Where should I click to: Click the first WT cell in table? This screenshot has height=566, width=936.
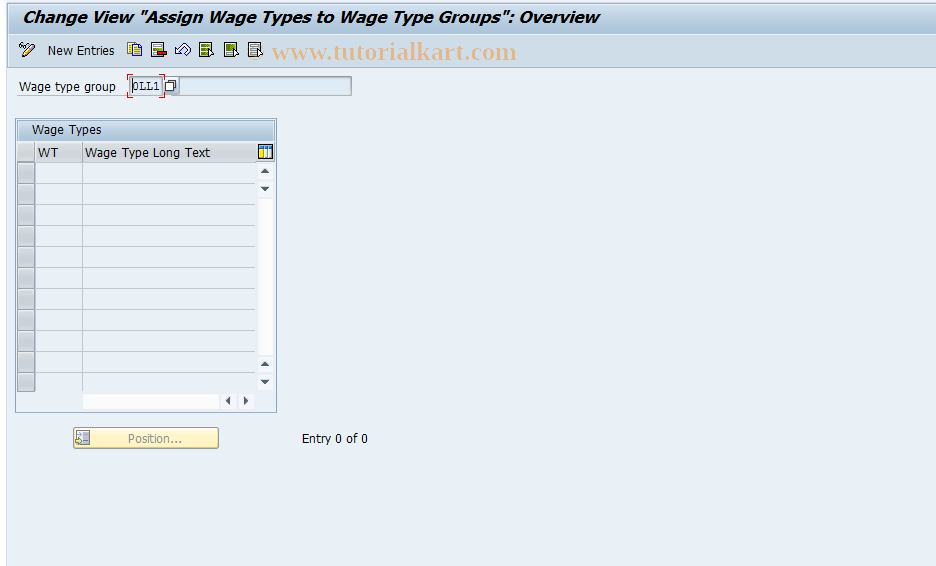tap(58, 173)
